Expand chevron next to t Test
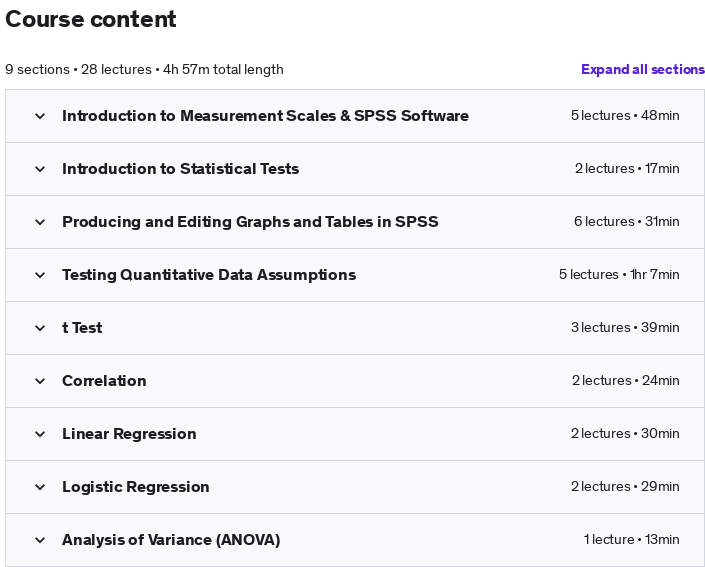 (x=40, y=328)
